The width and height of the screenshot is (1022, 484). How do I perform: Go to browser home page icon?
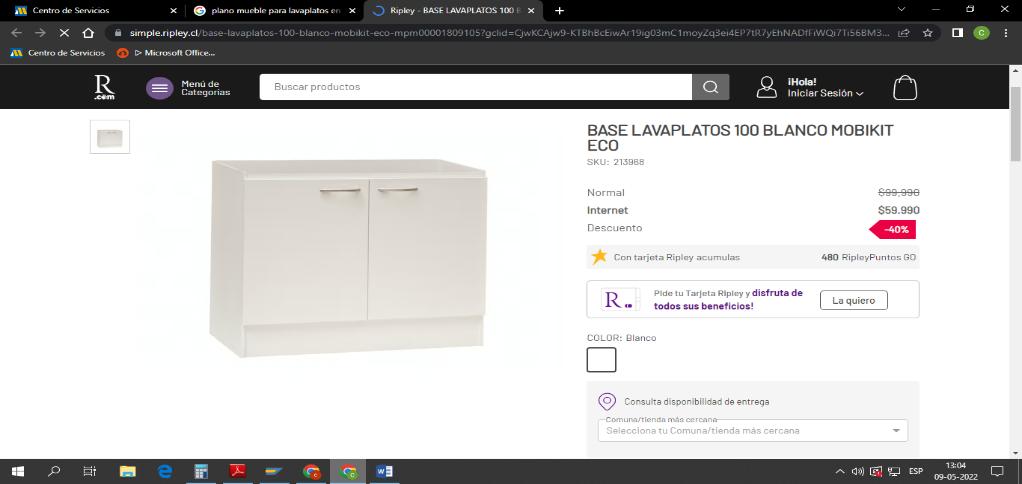tap(88, 33)
